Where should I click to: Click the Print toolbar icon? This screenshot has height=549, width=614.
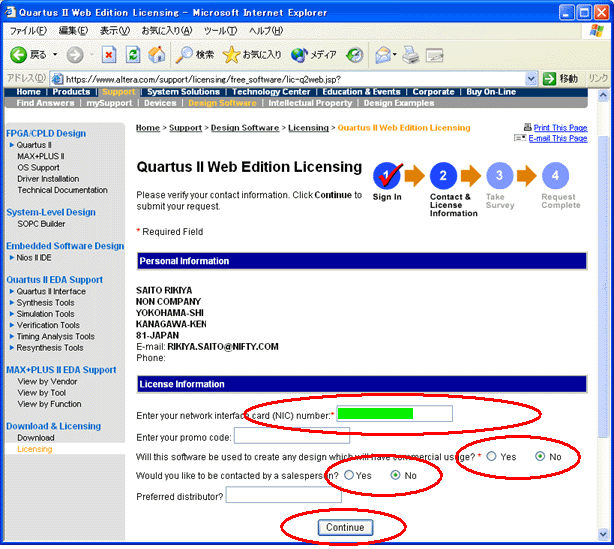click(x=411, y=54)
